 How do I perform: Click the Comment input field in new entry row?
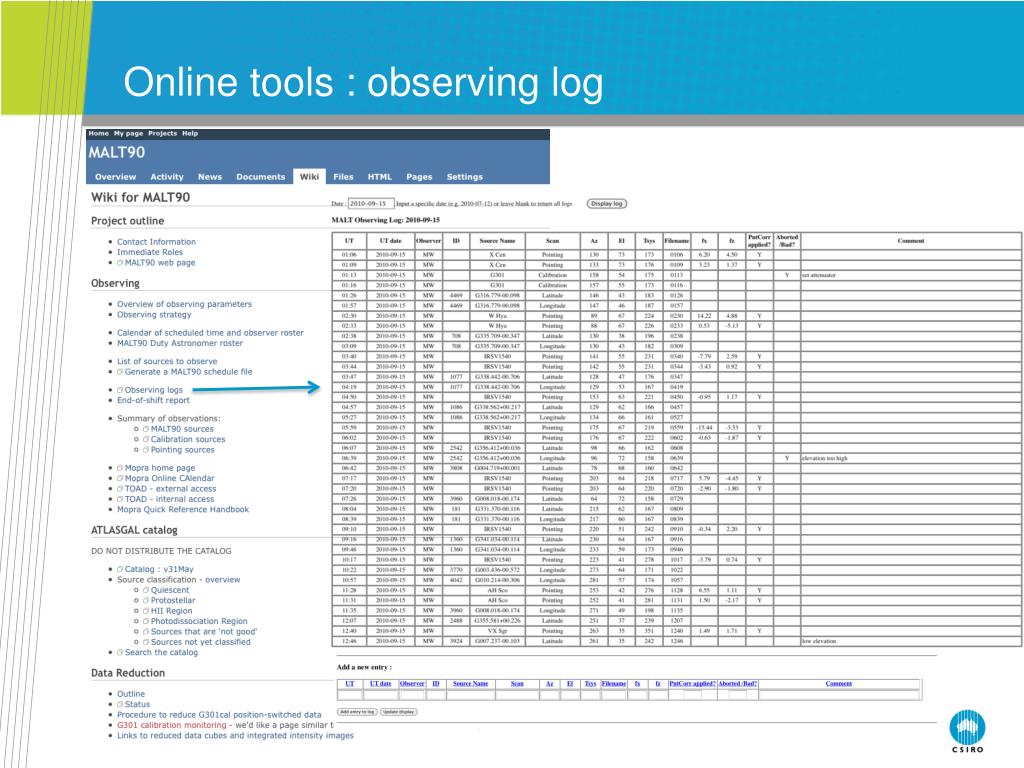(x=839, y=695)
